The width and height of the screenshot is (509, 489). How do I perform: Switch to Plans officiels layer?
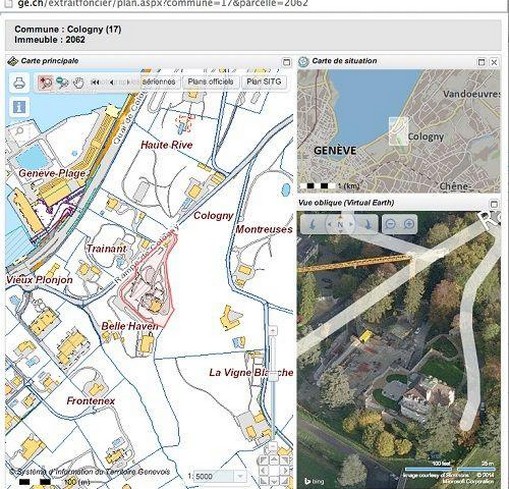click(210, 82)
